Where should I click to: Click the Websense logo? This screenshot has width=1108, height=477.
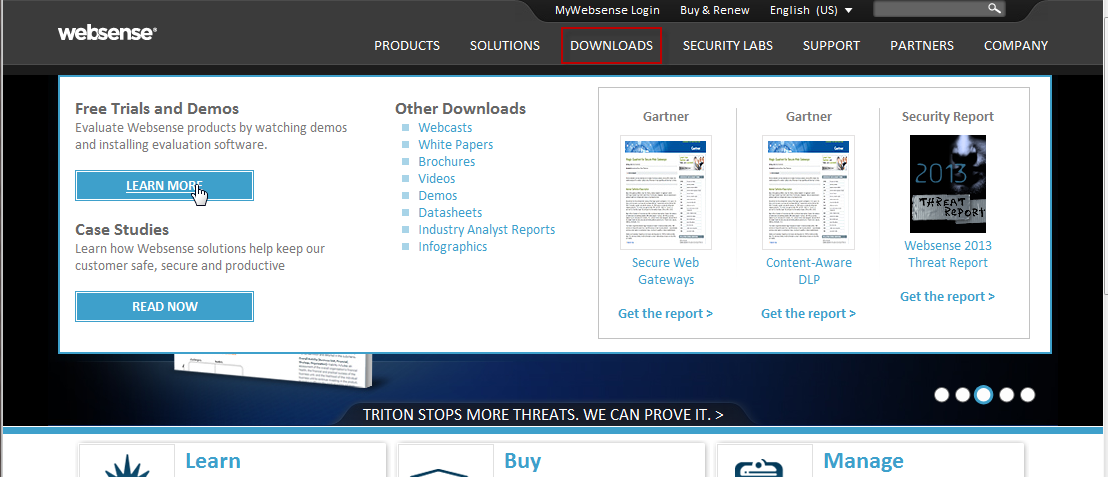pos(107,33)
